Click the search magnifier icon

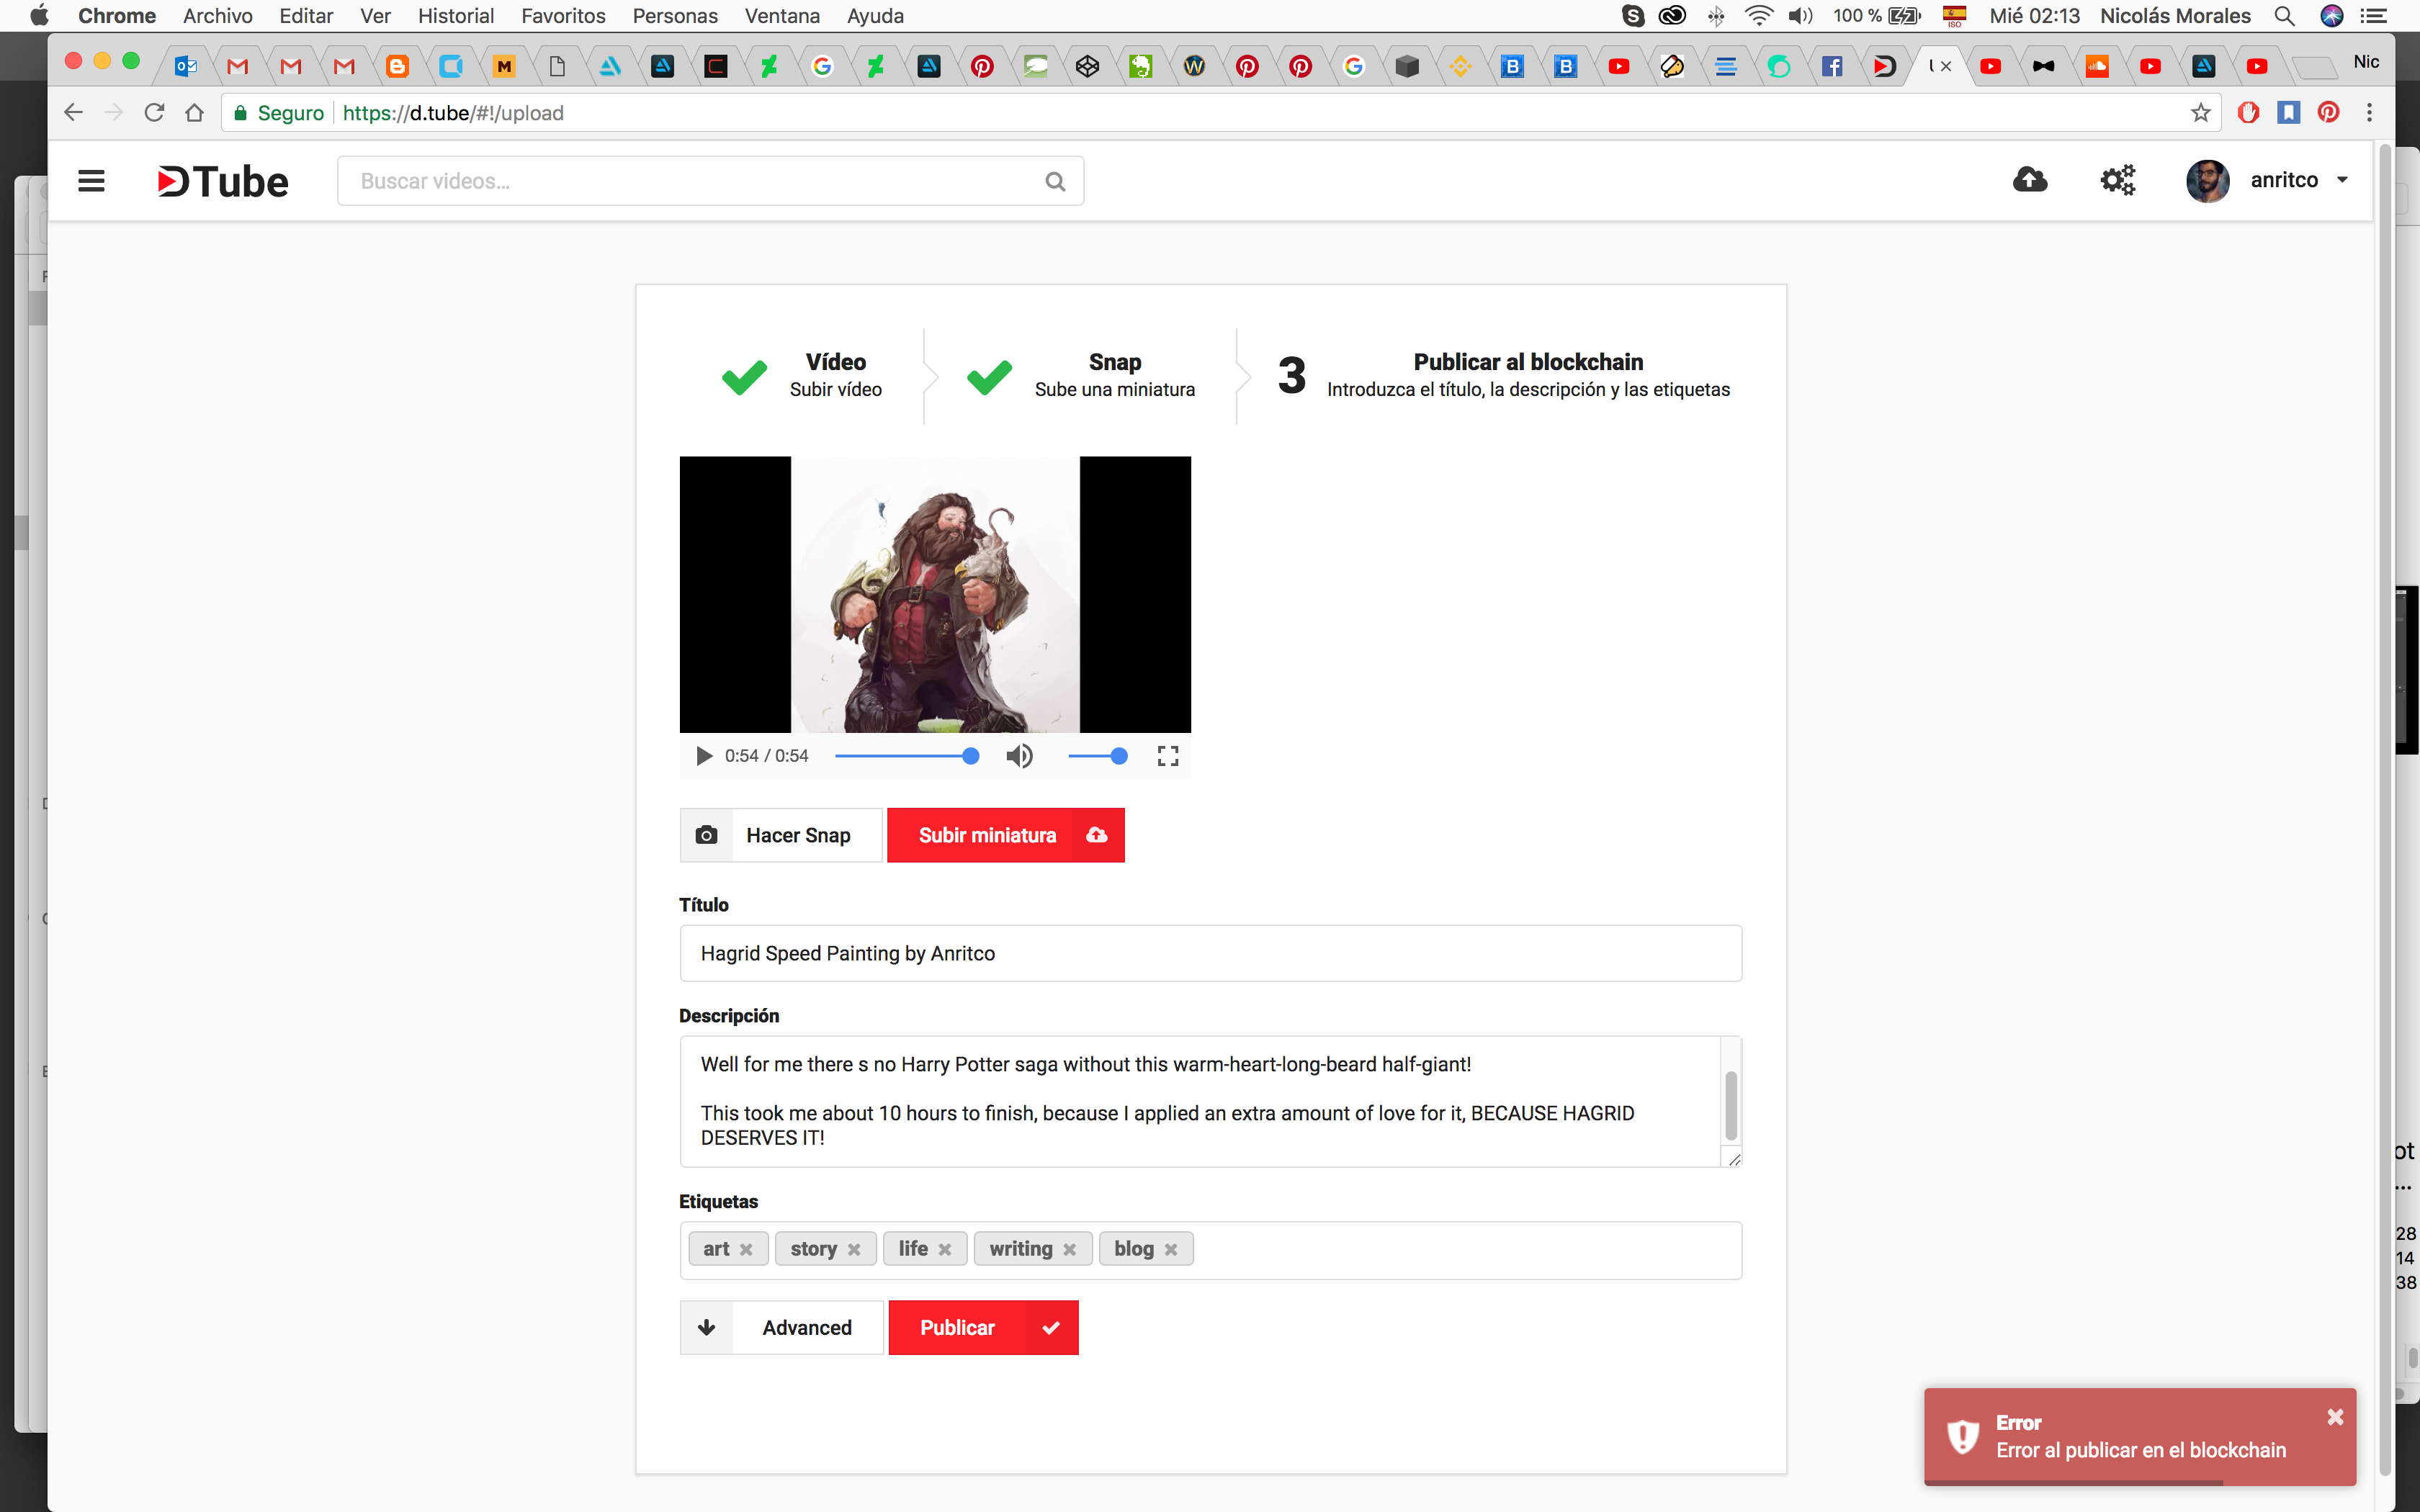[1055, 181]
